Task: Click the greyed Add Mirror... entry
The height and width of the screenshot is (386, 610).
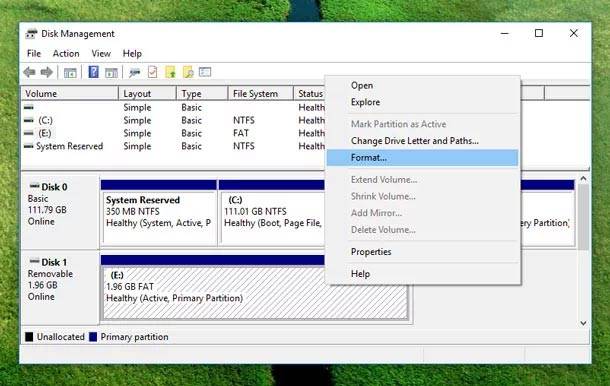Action: [422, 213]
